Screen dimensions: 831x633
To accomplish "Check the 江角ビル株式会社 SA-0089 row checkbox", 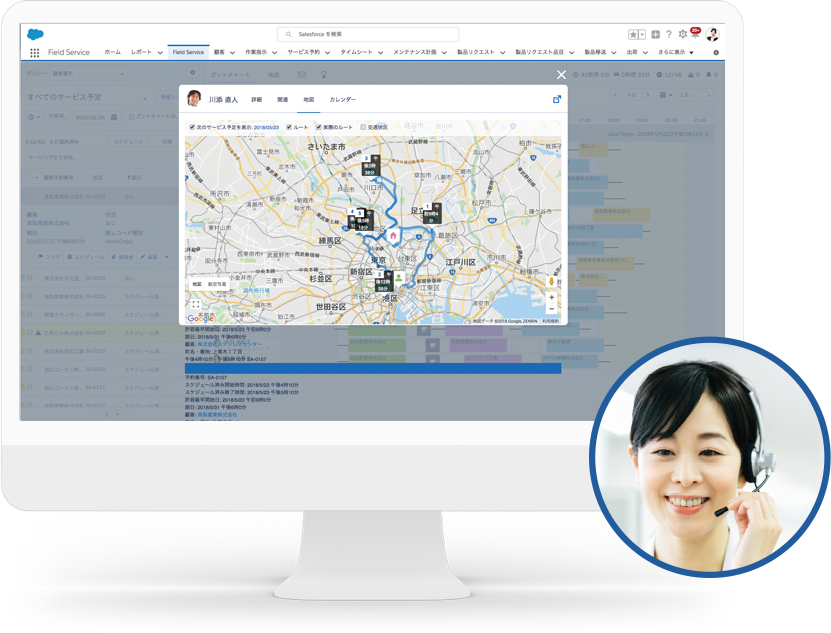I will click(30, 332).
